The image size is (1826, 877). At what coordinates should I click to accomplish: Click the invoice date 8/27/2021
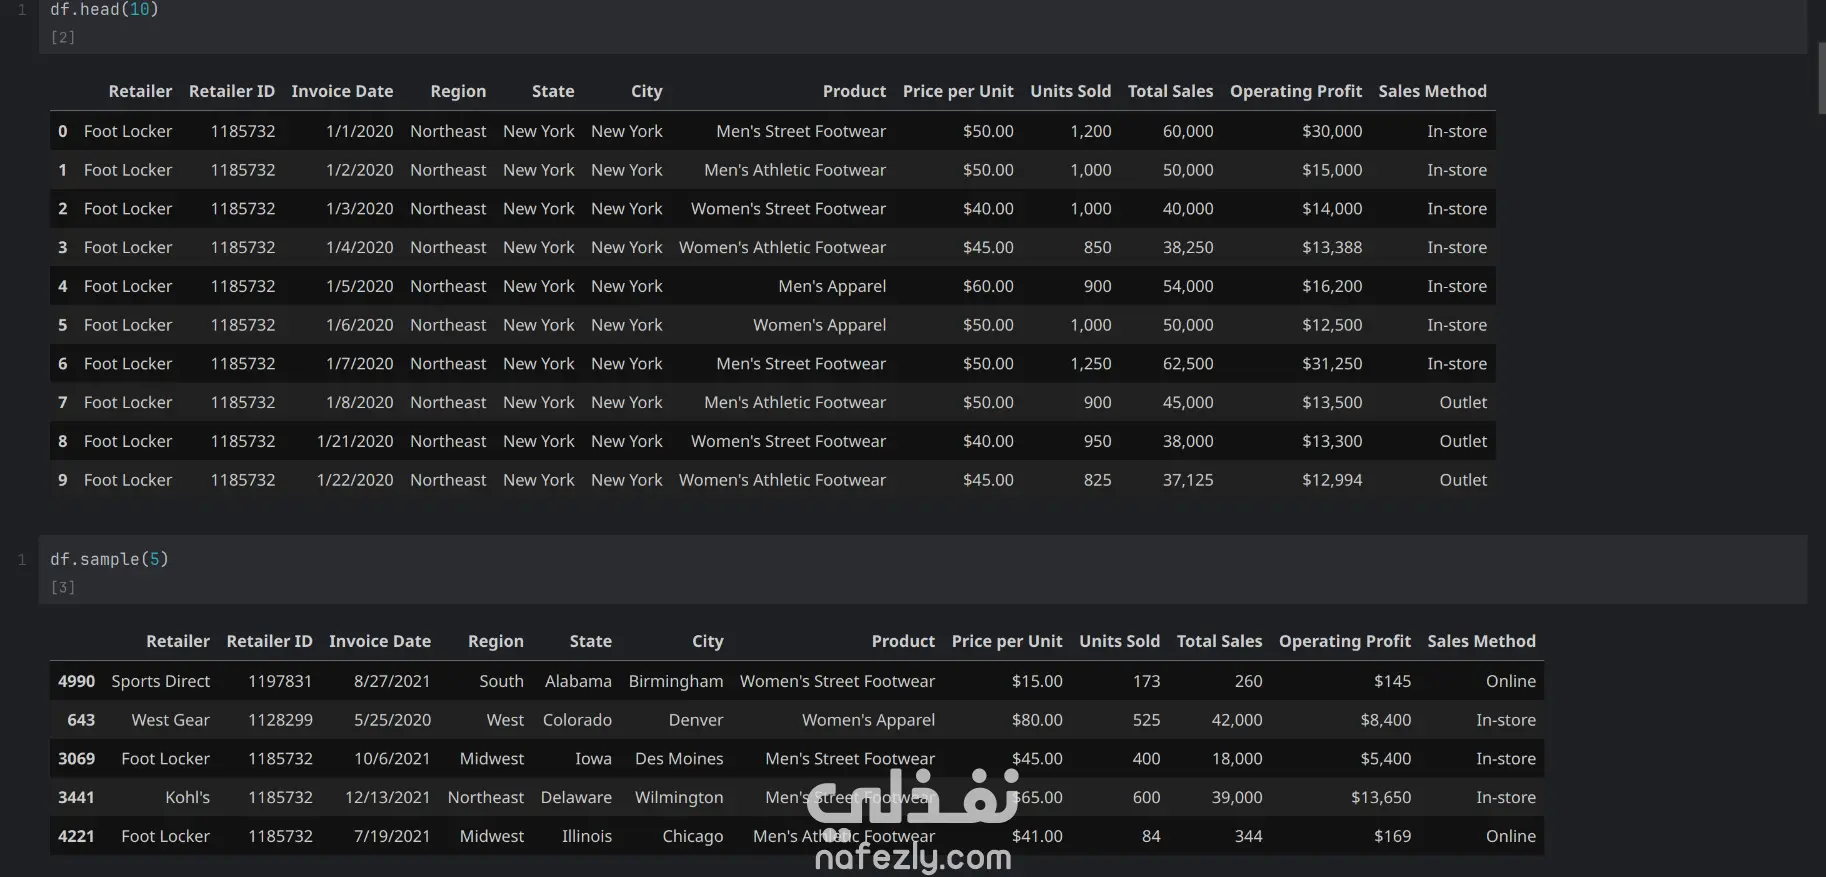(392, 681)
